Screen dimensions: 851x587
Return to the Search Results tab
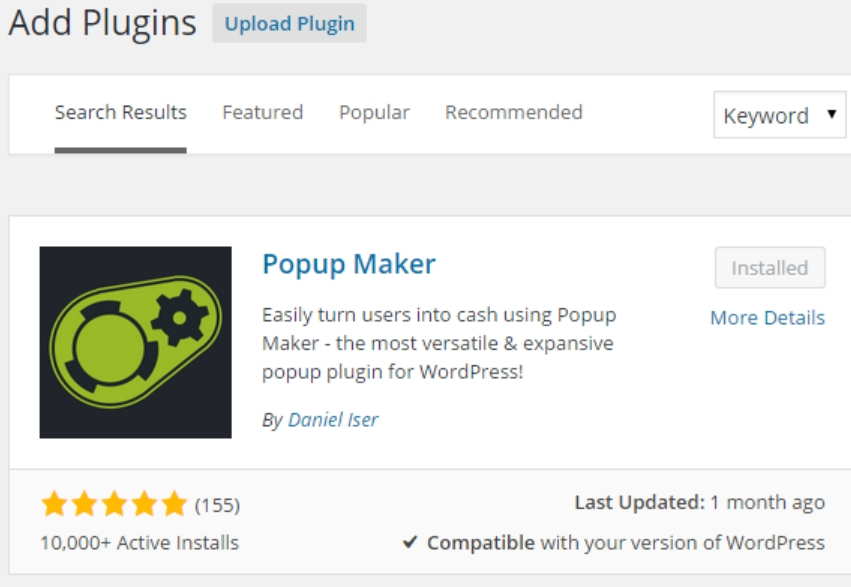(x=119, y=113)
